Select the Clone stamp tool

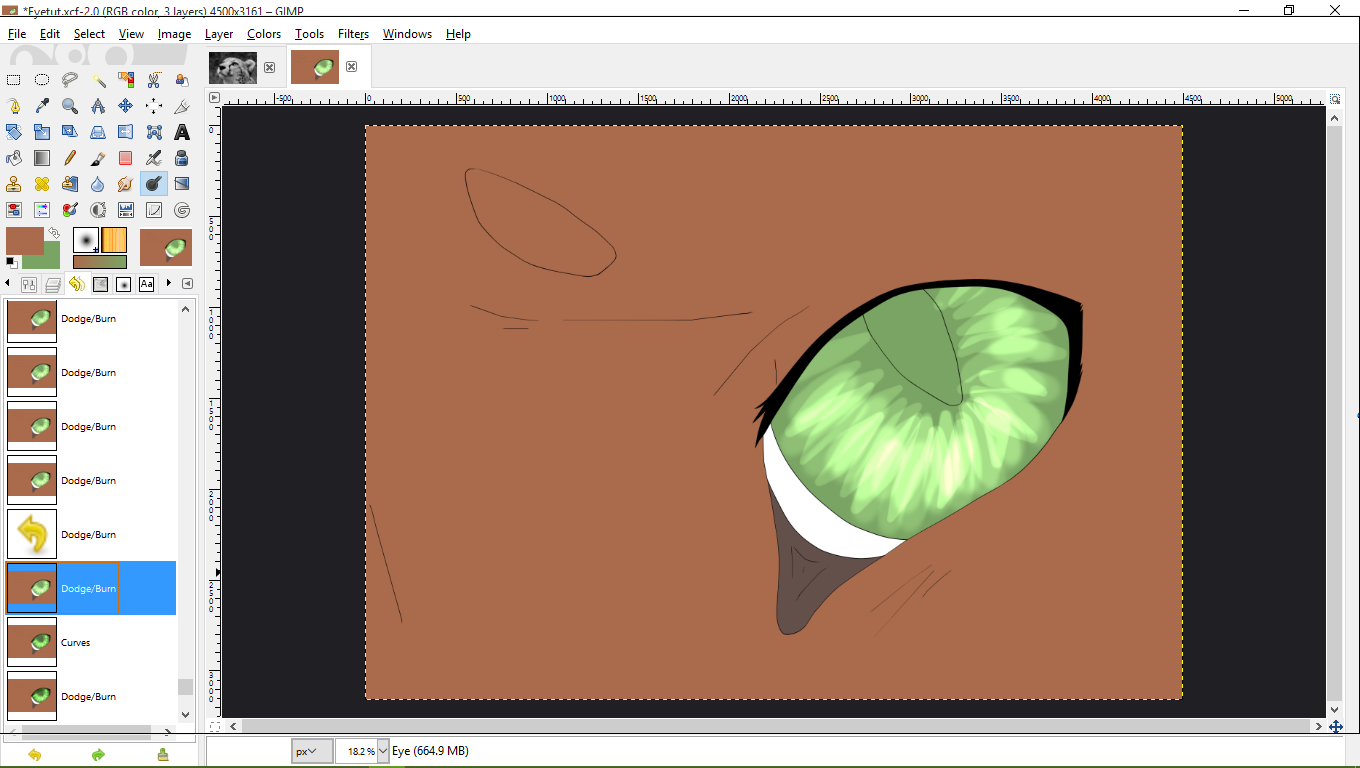pyautogui.click(x=14, y=184)
